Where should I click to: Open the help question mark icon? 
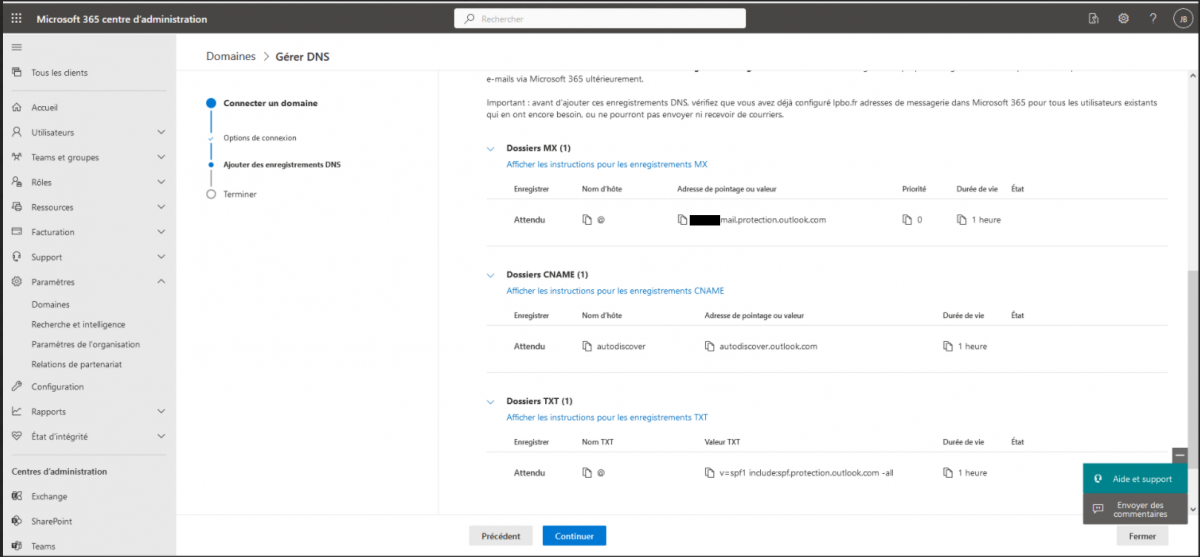pos(1153,19)
